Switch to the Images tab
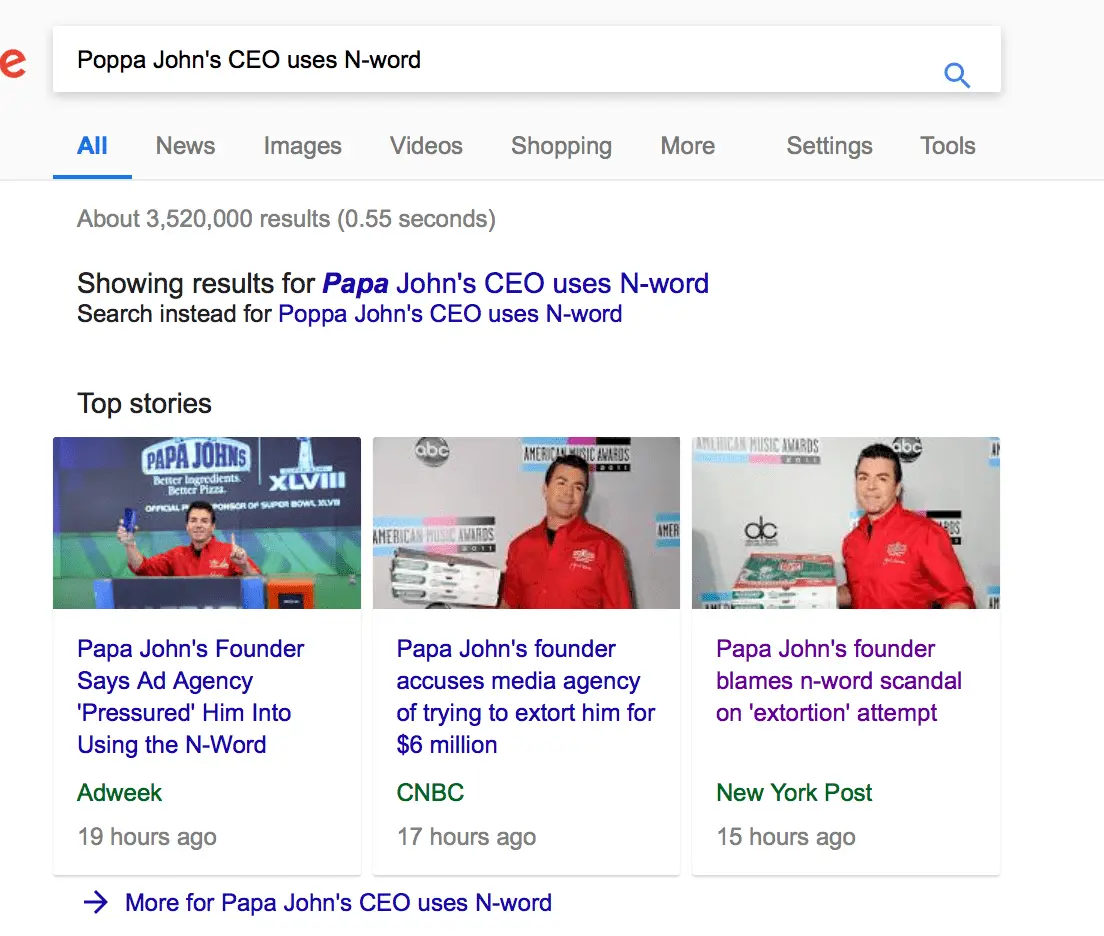 click(x=302, y=146)
